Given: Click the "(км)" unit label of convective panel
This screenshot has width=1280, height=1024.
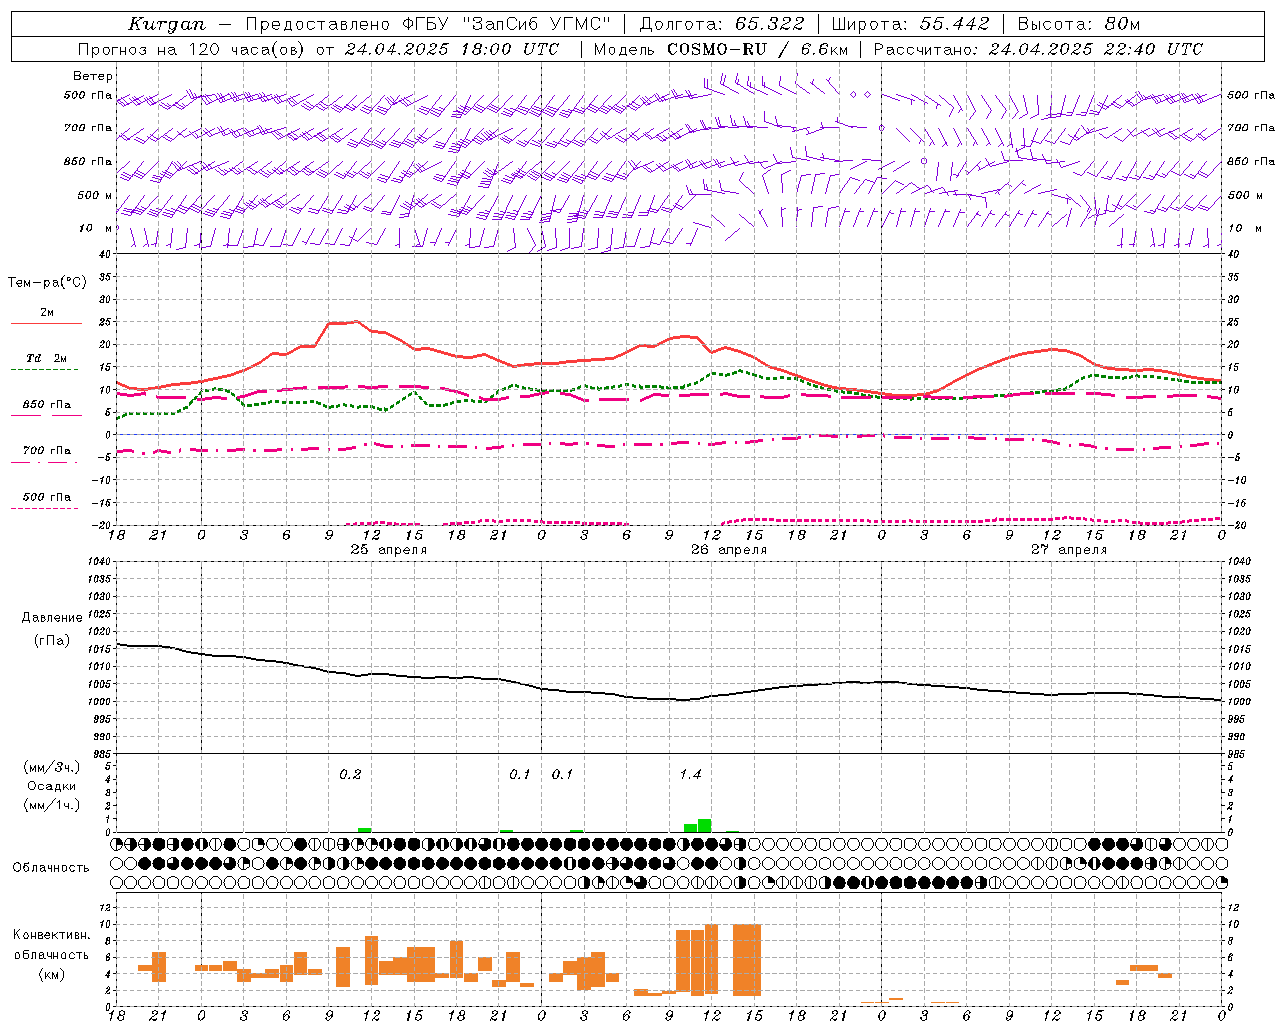Looking at the screenshot, I should [x=52, y=974].
